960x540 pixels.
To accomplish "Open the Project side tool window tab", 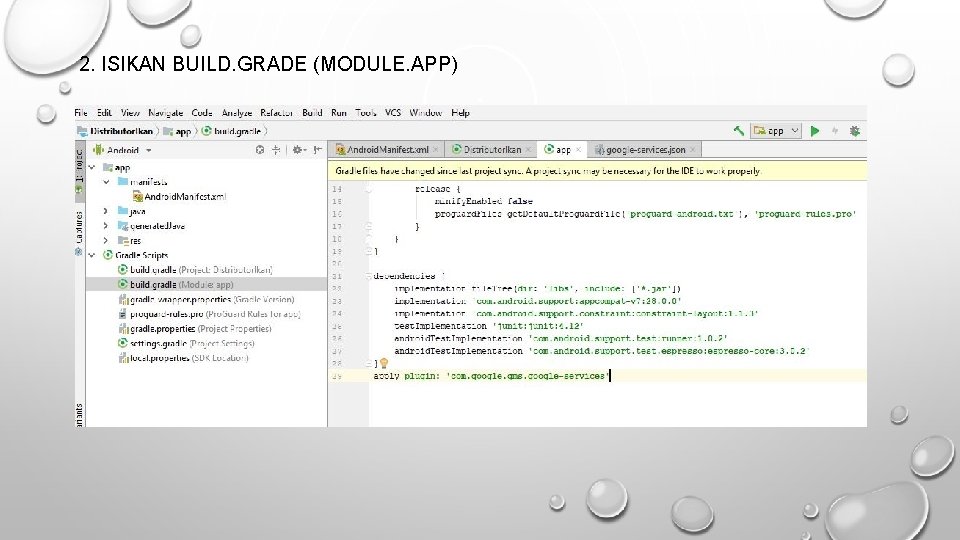I will (x=80, y=171).
